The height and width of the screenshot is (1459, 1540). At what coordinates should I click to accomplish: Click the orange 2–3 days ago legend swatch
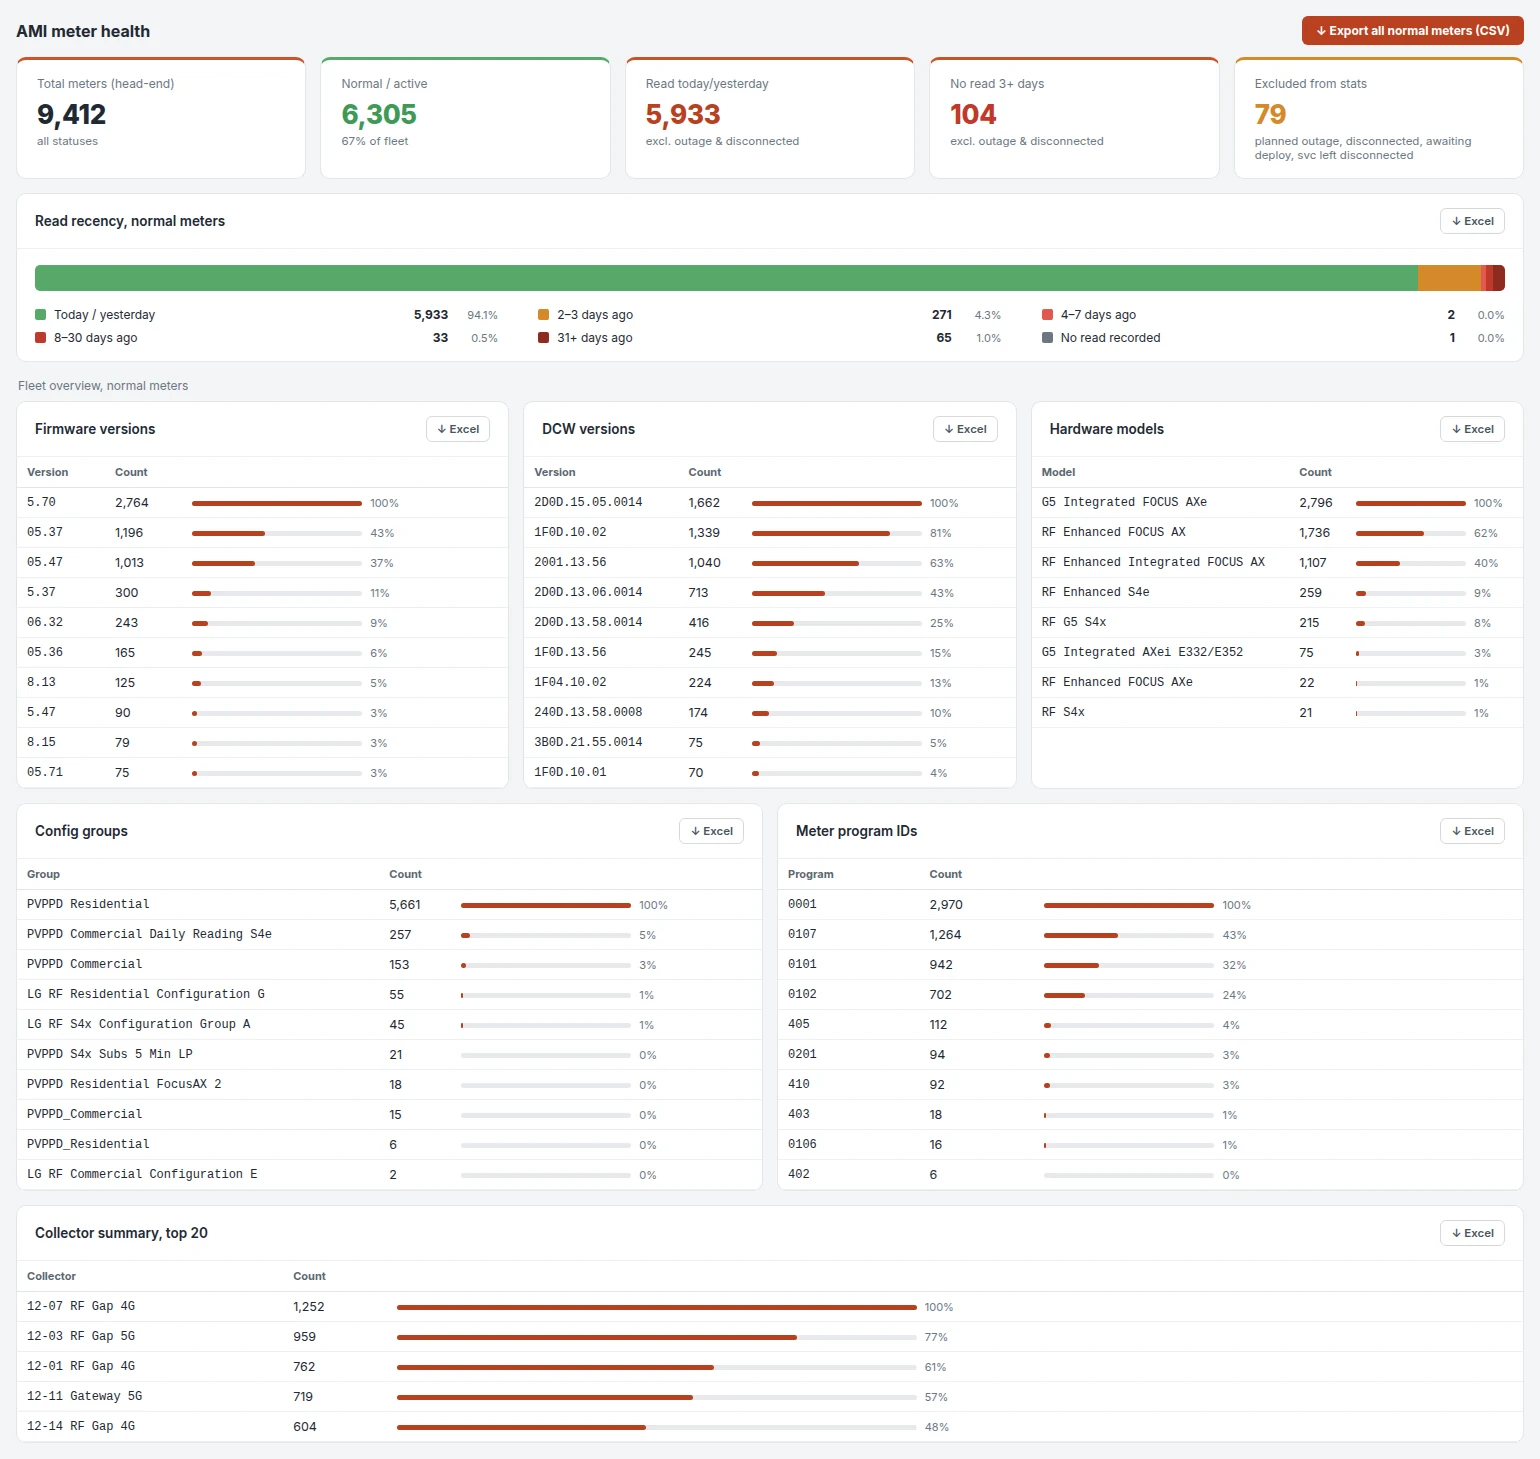point(544,315)
